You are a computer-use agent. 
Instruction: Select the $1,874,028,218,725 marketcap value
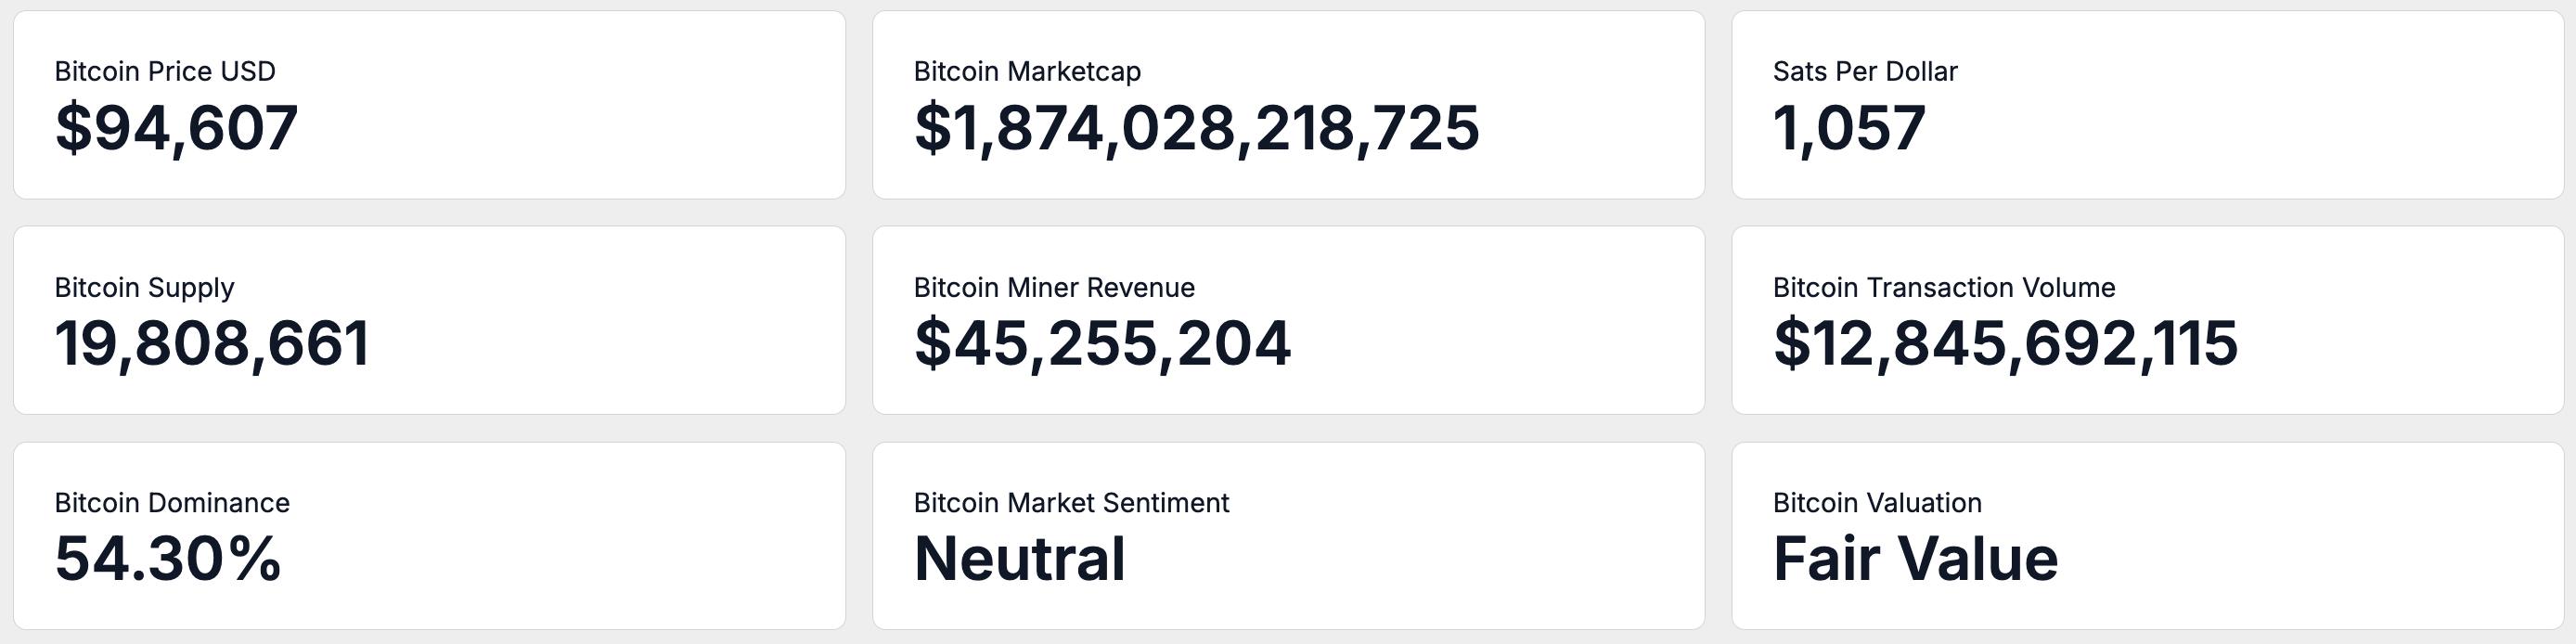point(1196,129)
